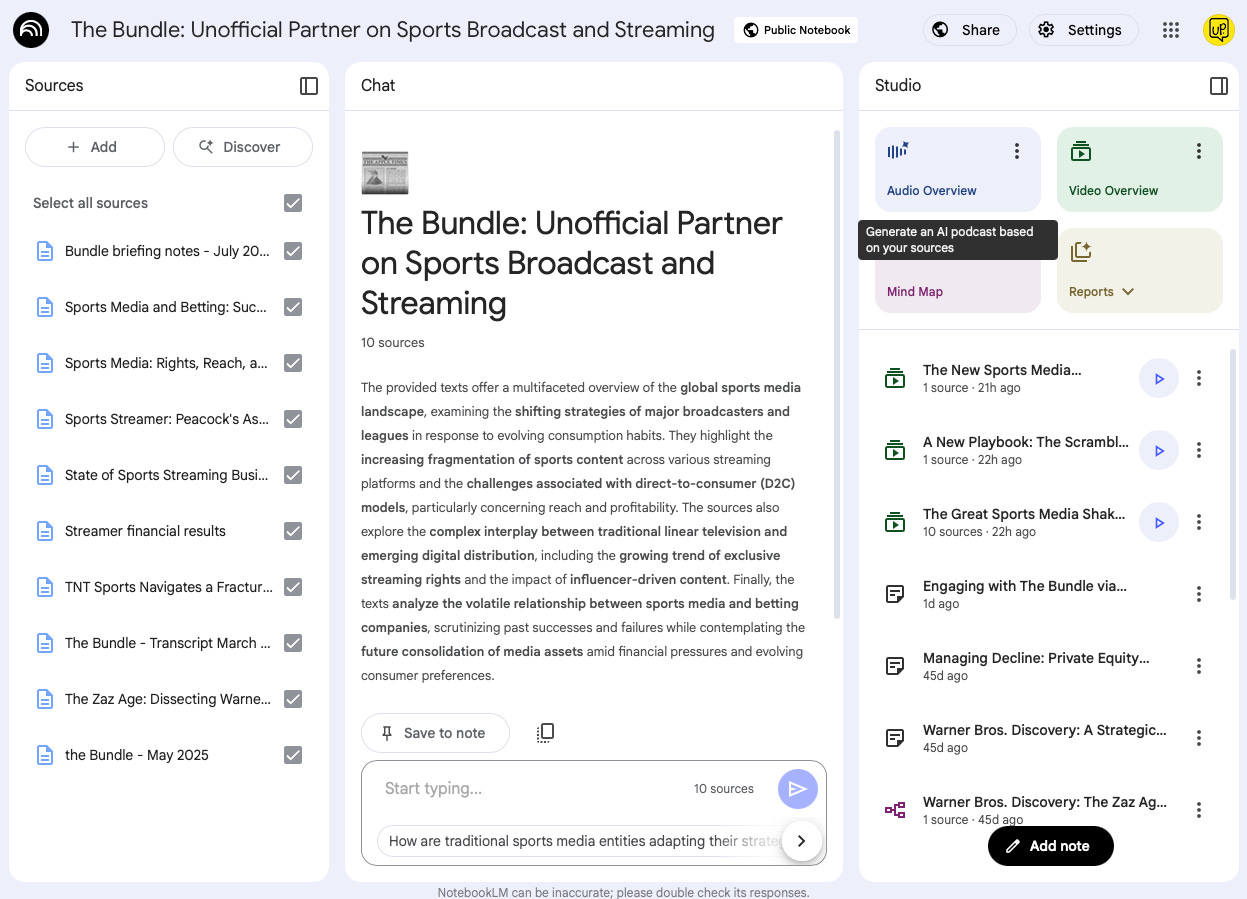Uncheck Bundle briefing notes source

point(293,251)
